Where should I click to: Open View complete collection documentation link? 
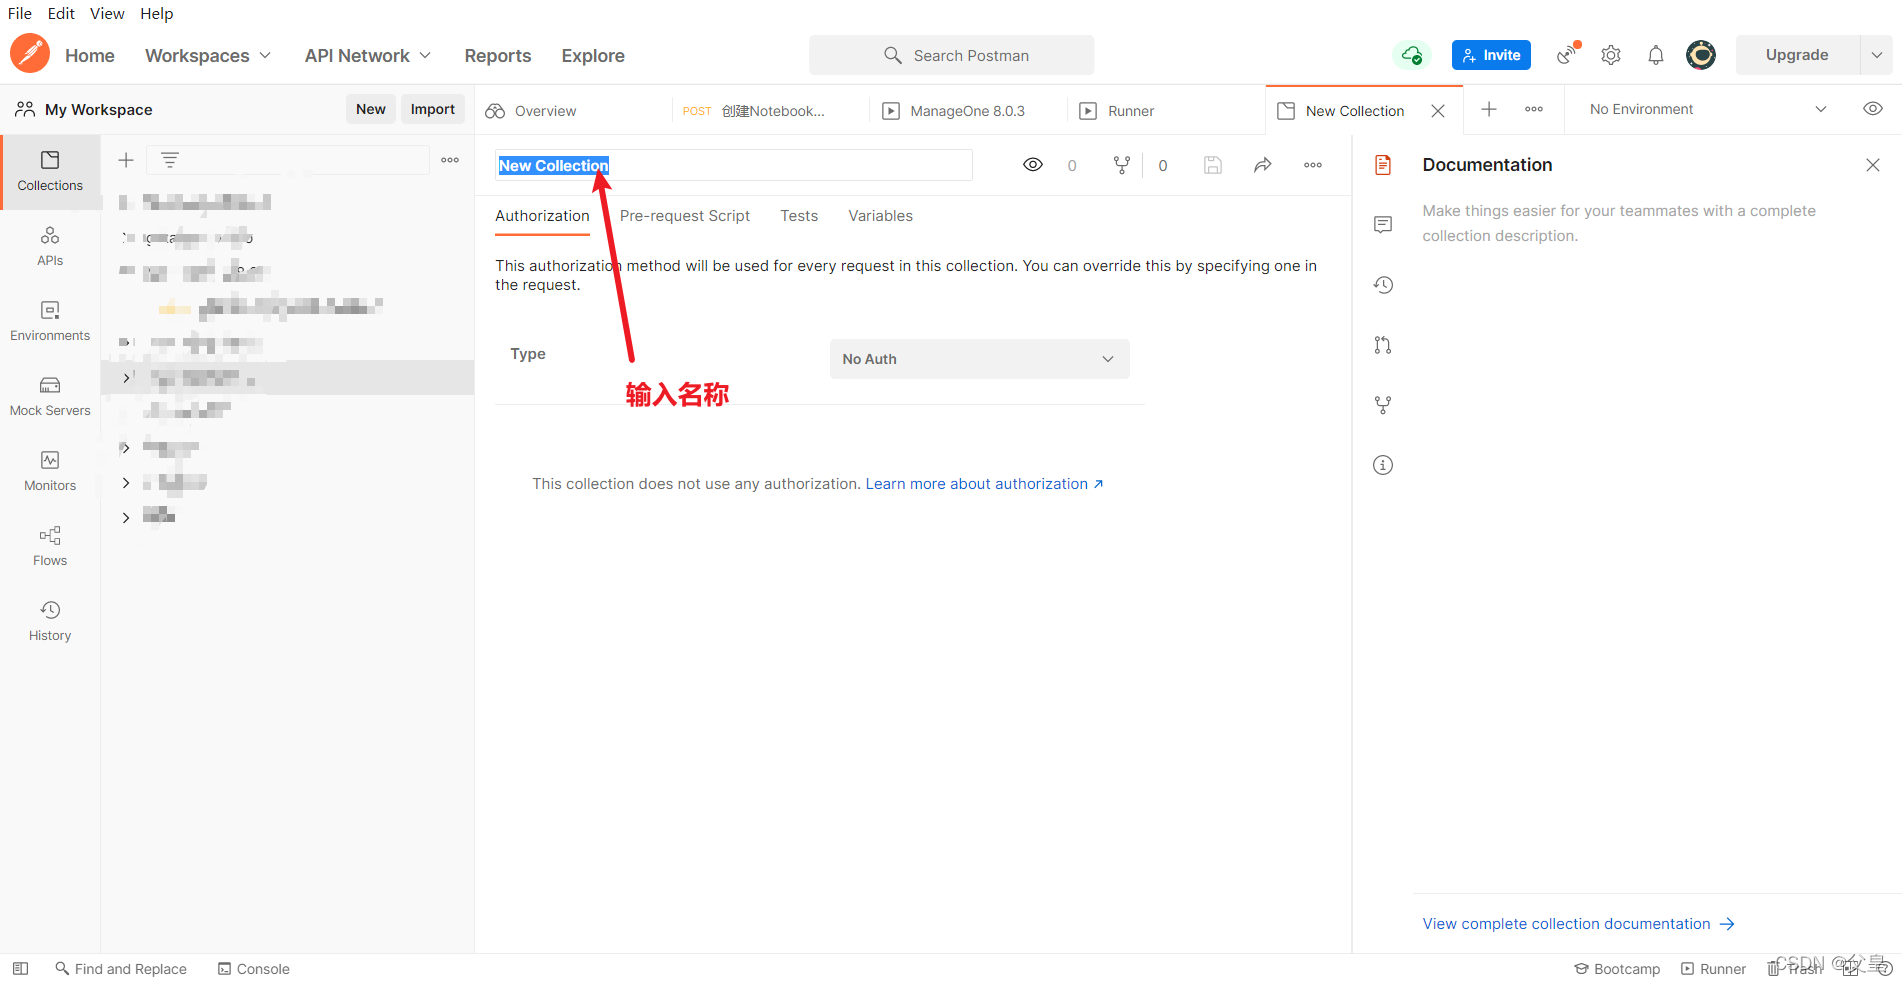pos(1578,924)
